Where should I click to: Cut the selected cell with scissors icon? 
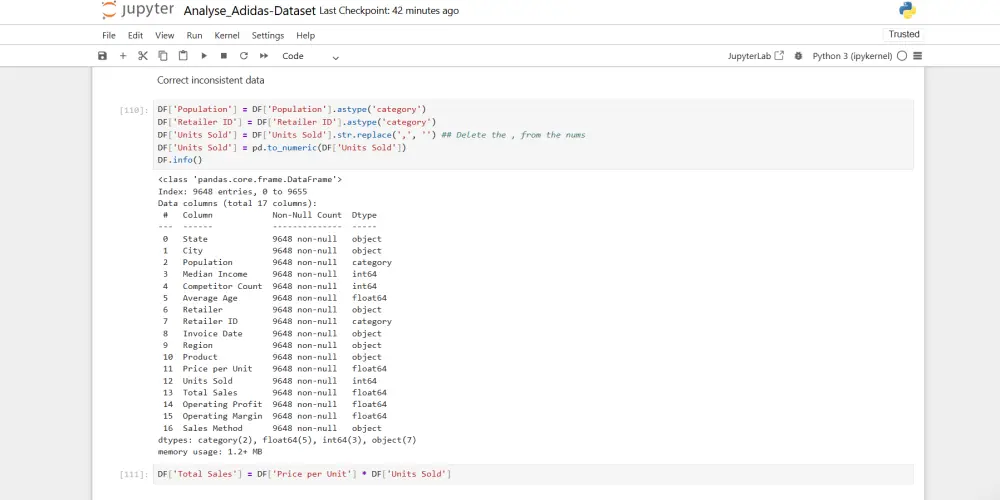(x=143, y=56)
